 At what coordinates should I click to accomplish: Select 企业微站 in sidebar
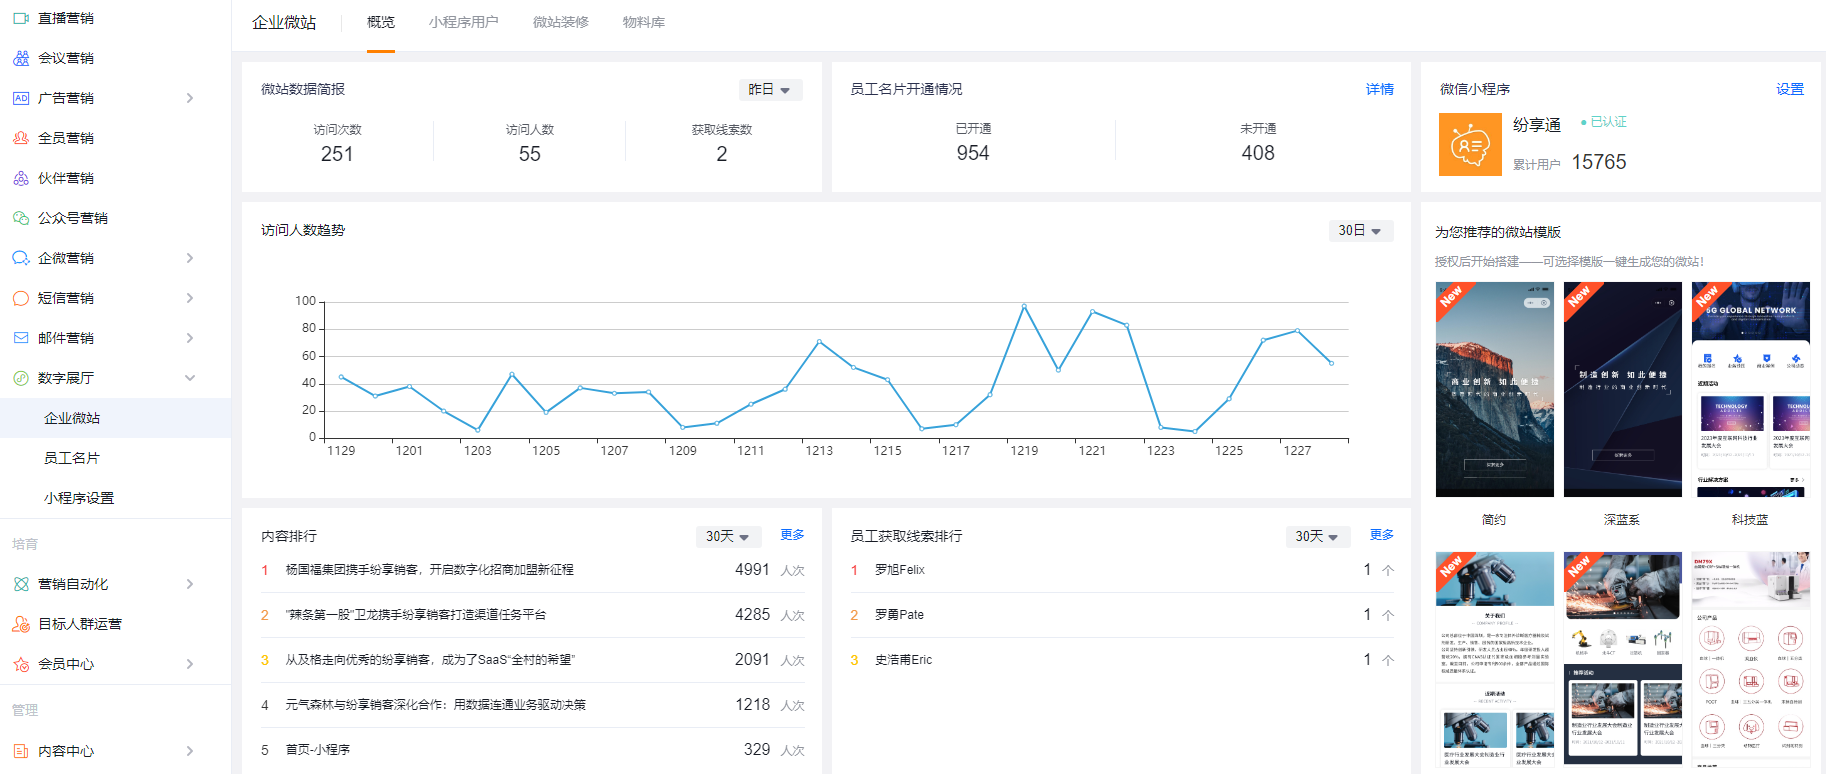pos(115,418)
